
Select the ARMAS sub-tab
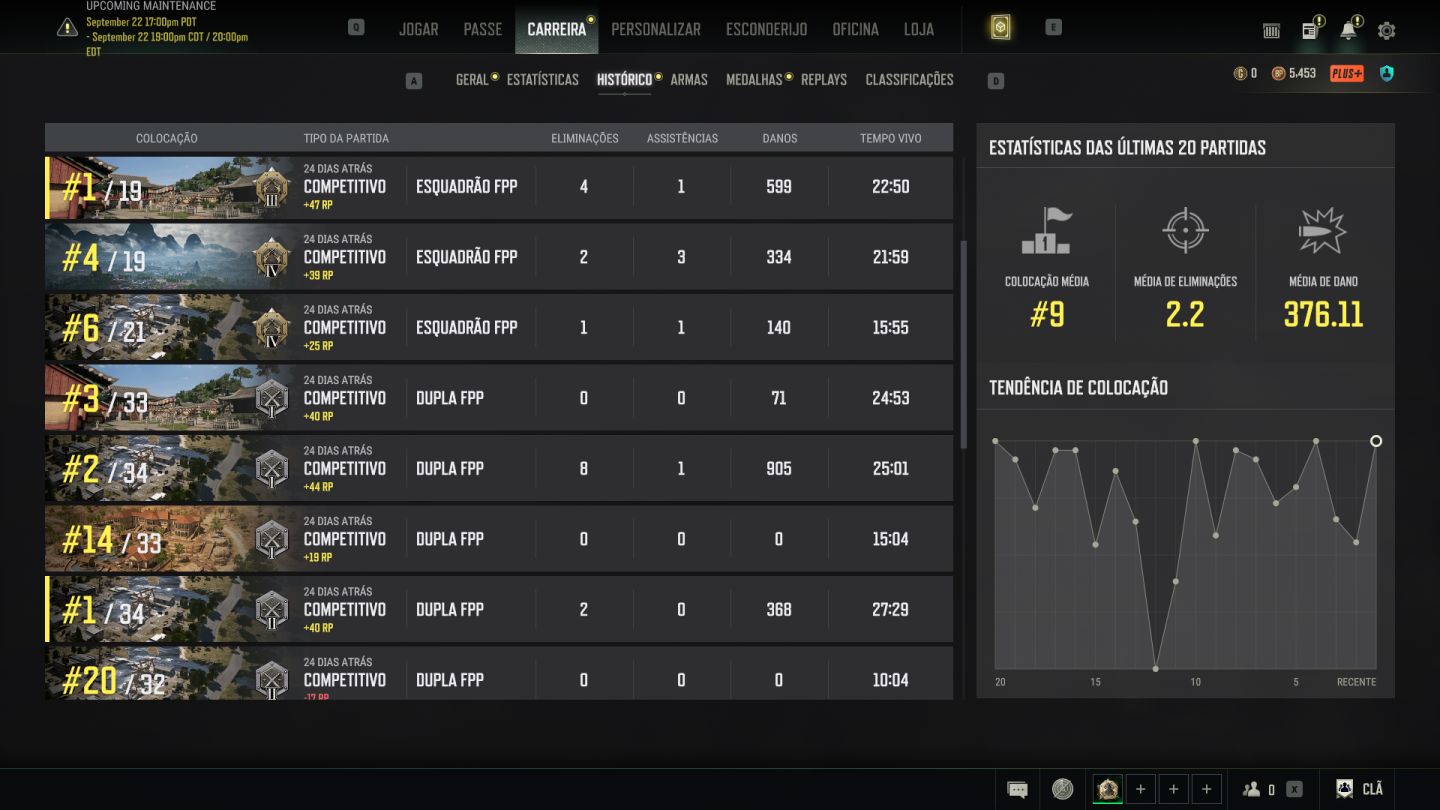coord(689,80)
